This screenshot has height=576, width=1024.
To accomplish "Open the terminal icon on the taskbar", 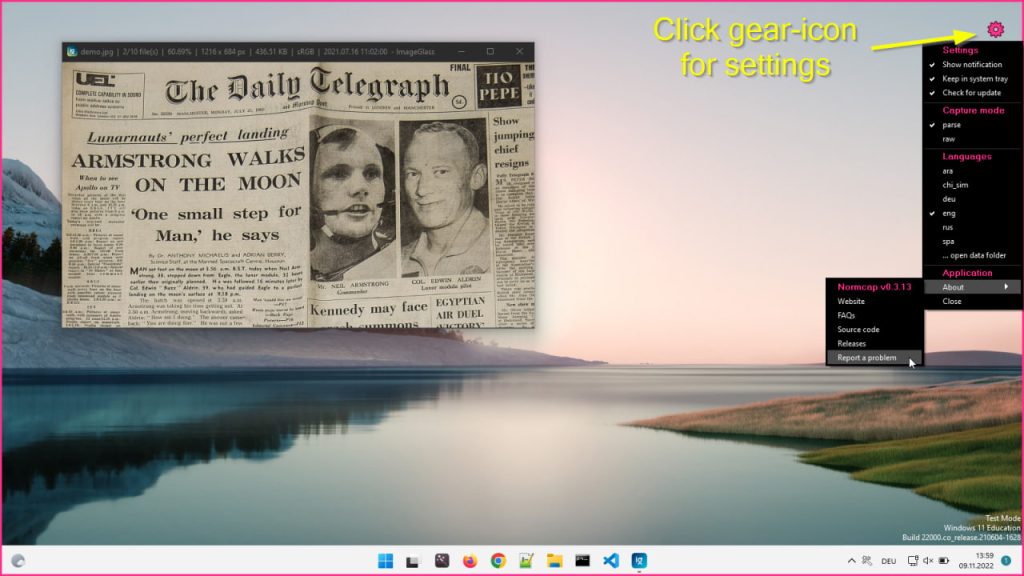I will [x=583, y=561].
